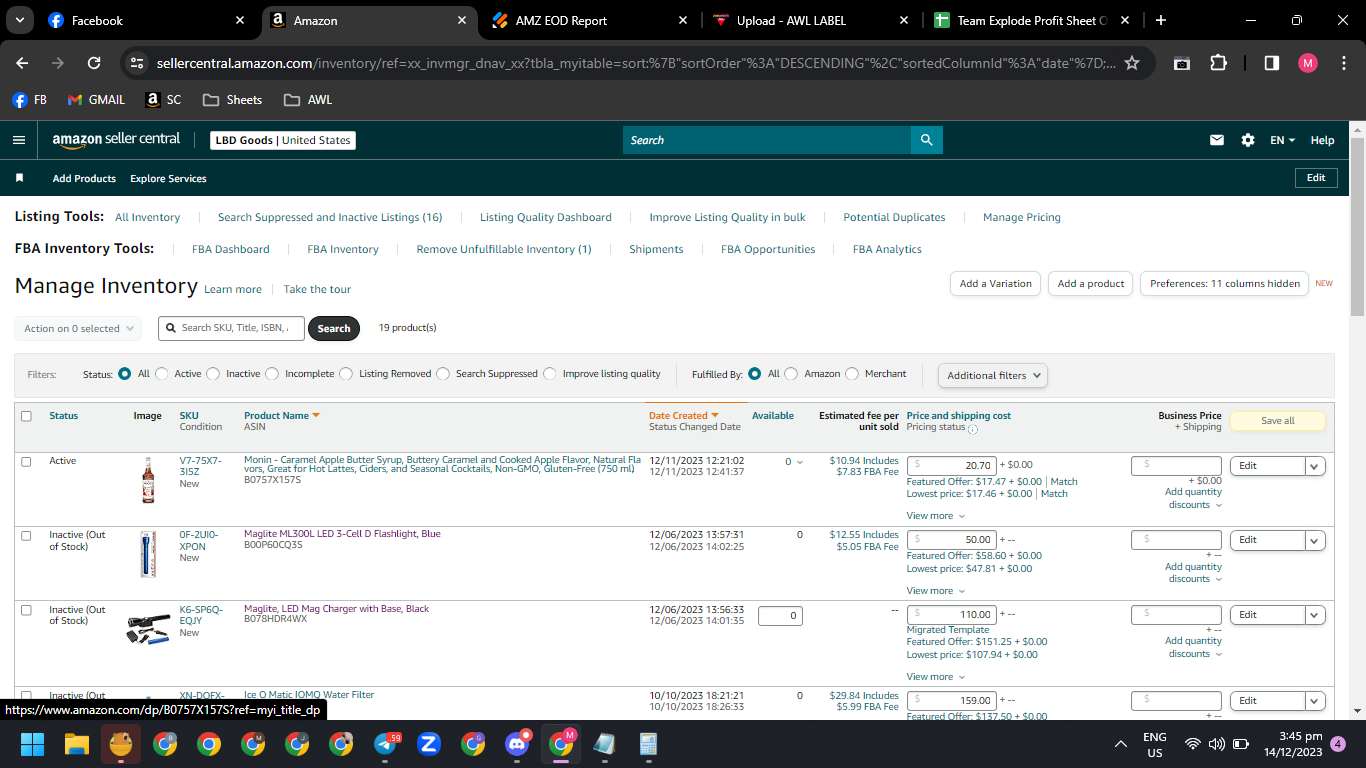This screenshot has width=1366, height=768.
Task: Open the Action on 0 selected dropdown
Action: [78, 328]
